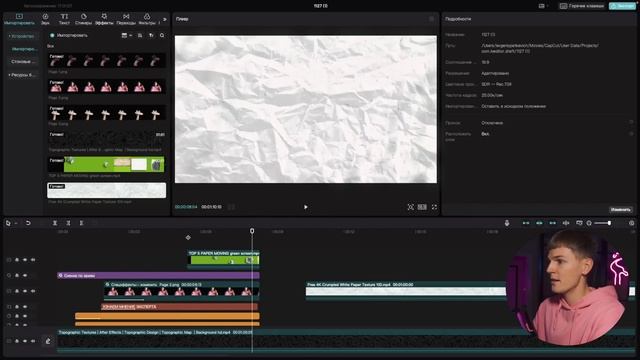Toggle preview axis icon in timeline toolbar
The height and width of the screenshot is (360, 640).
[x=566, y=223]
